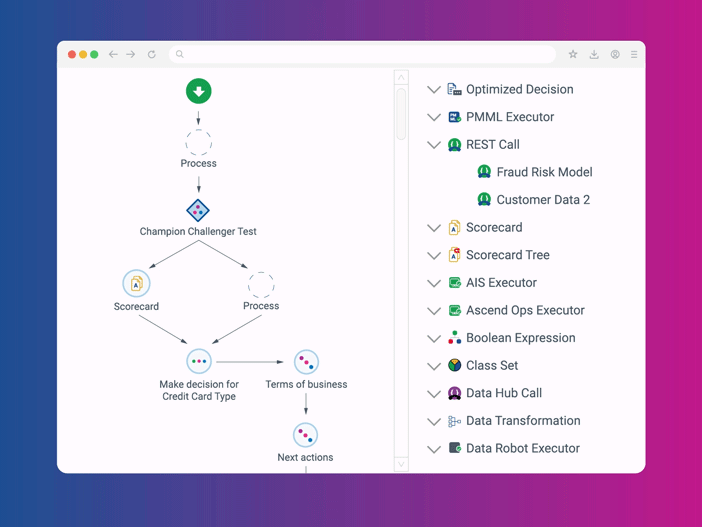This screenshot has height=527, width=702.
Task: Click the Scorecard Tree label
Action: [x=507, y=255]
